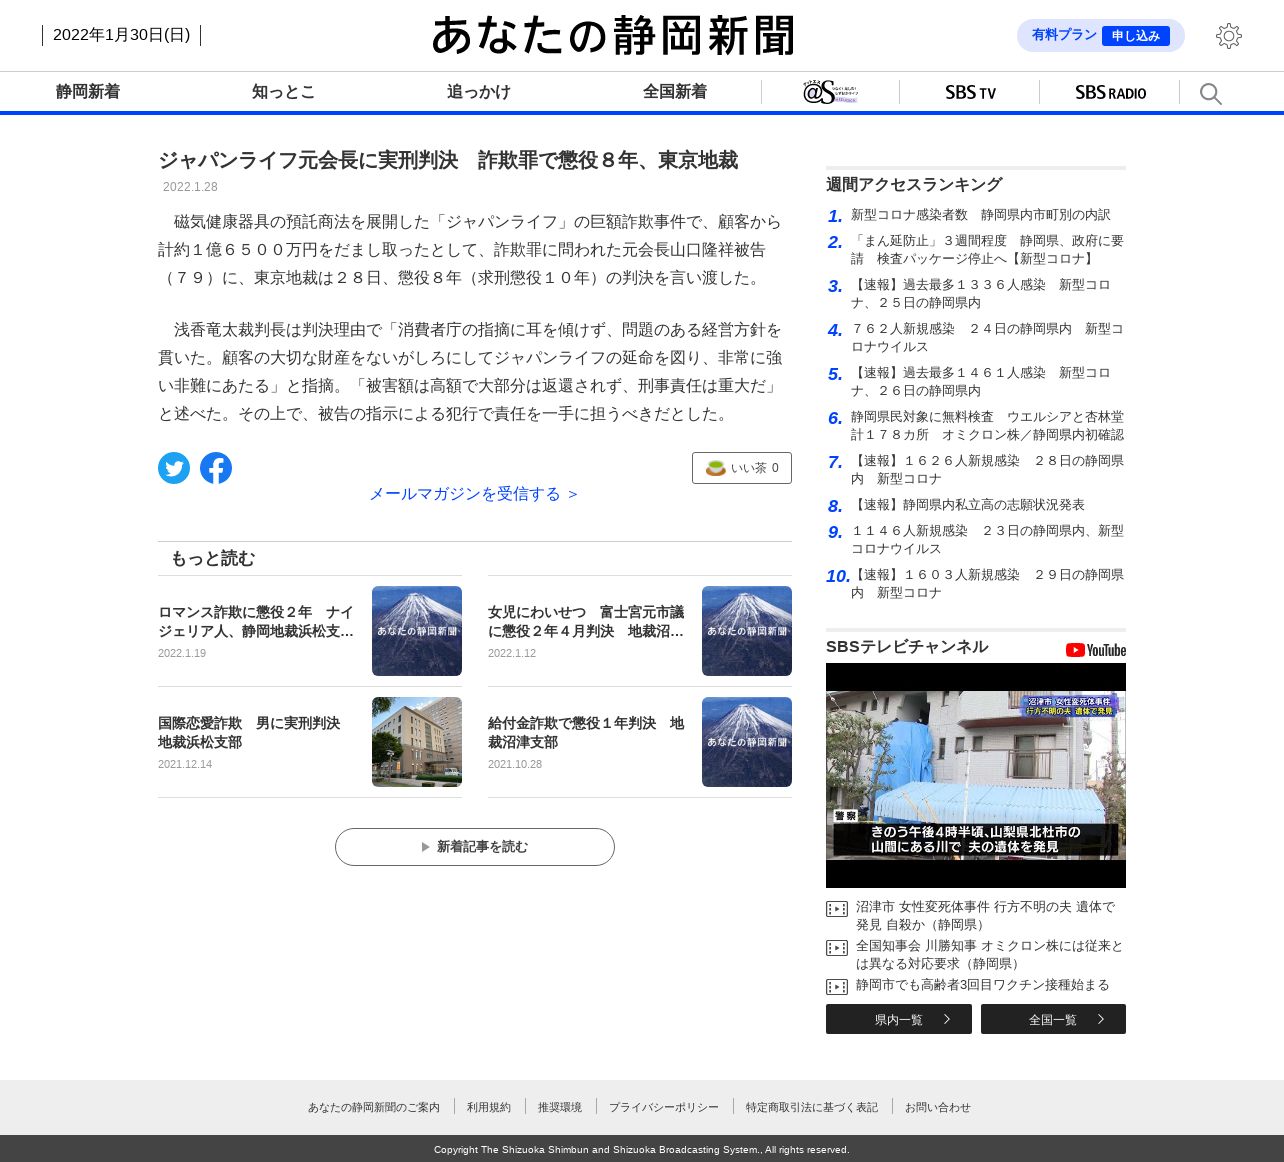Open the search magnifier icon
1284x1162 pixels.
click(x=1210, y=94)
